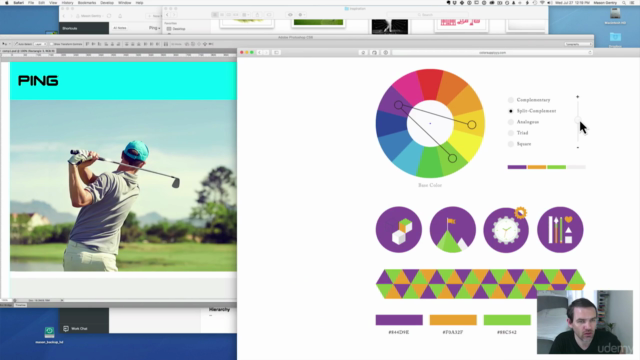Open the File menu
640x360 pixels.
tap(31, 3)
